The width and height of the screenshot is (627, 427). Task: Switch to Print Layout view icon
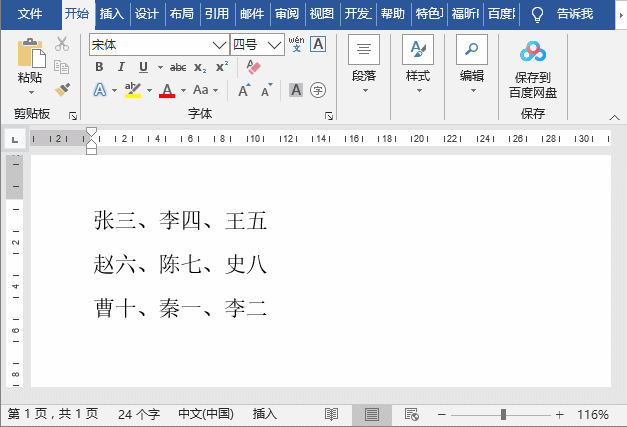tap(371, 415)
